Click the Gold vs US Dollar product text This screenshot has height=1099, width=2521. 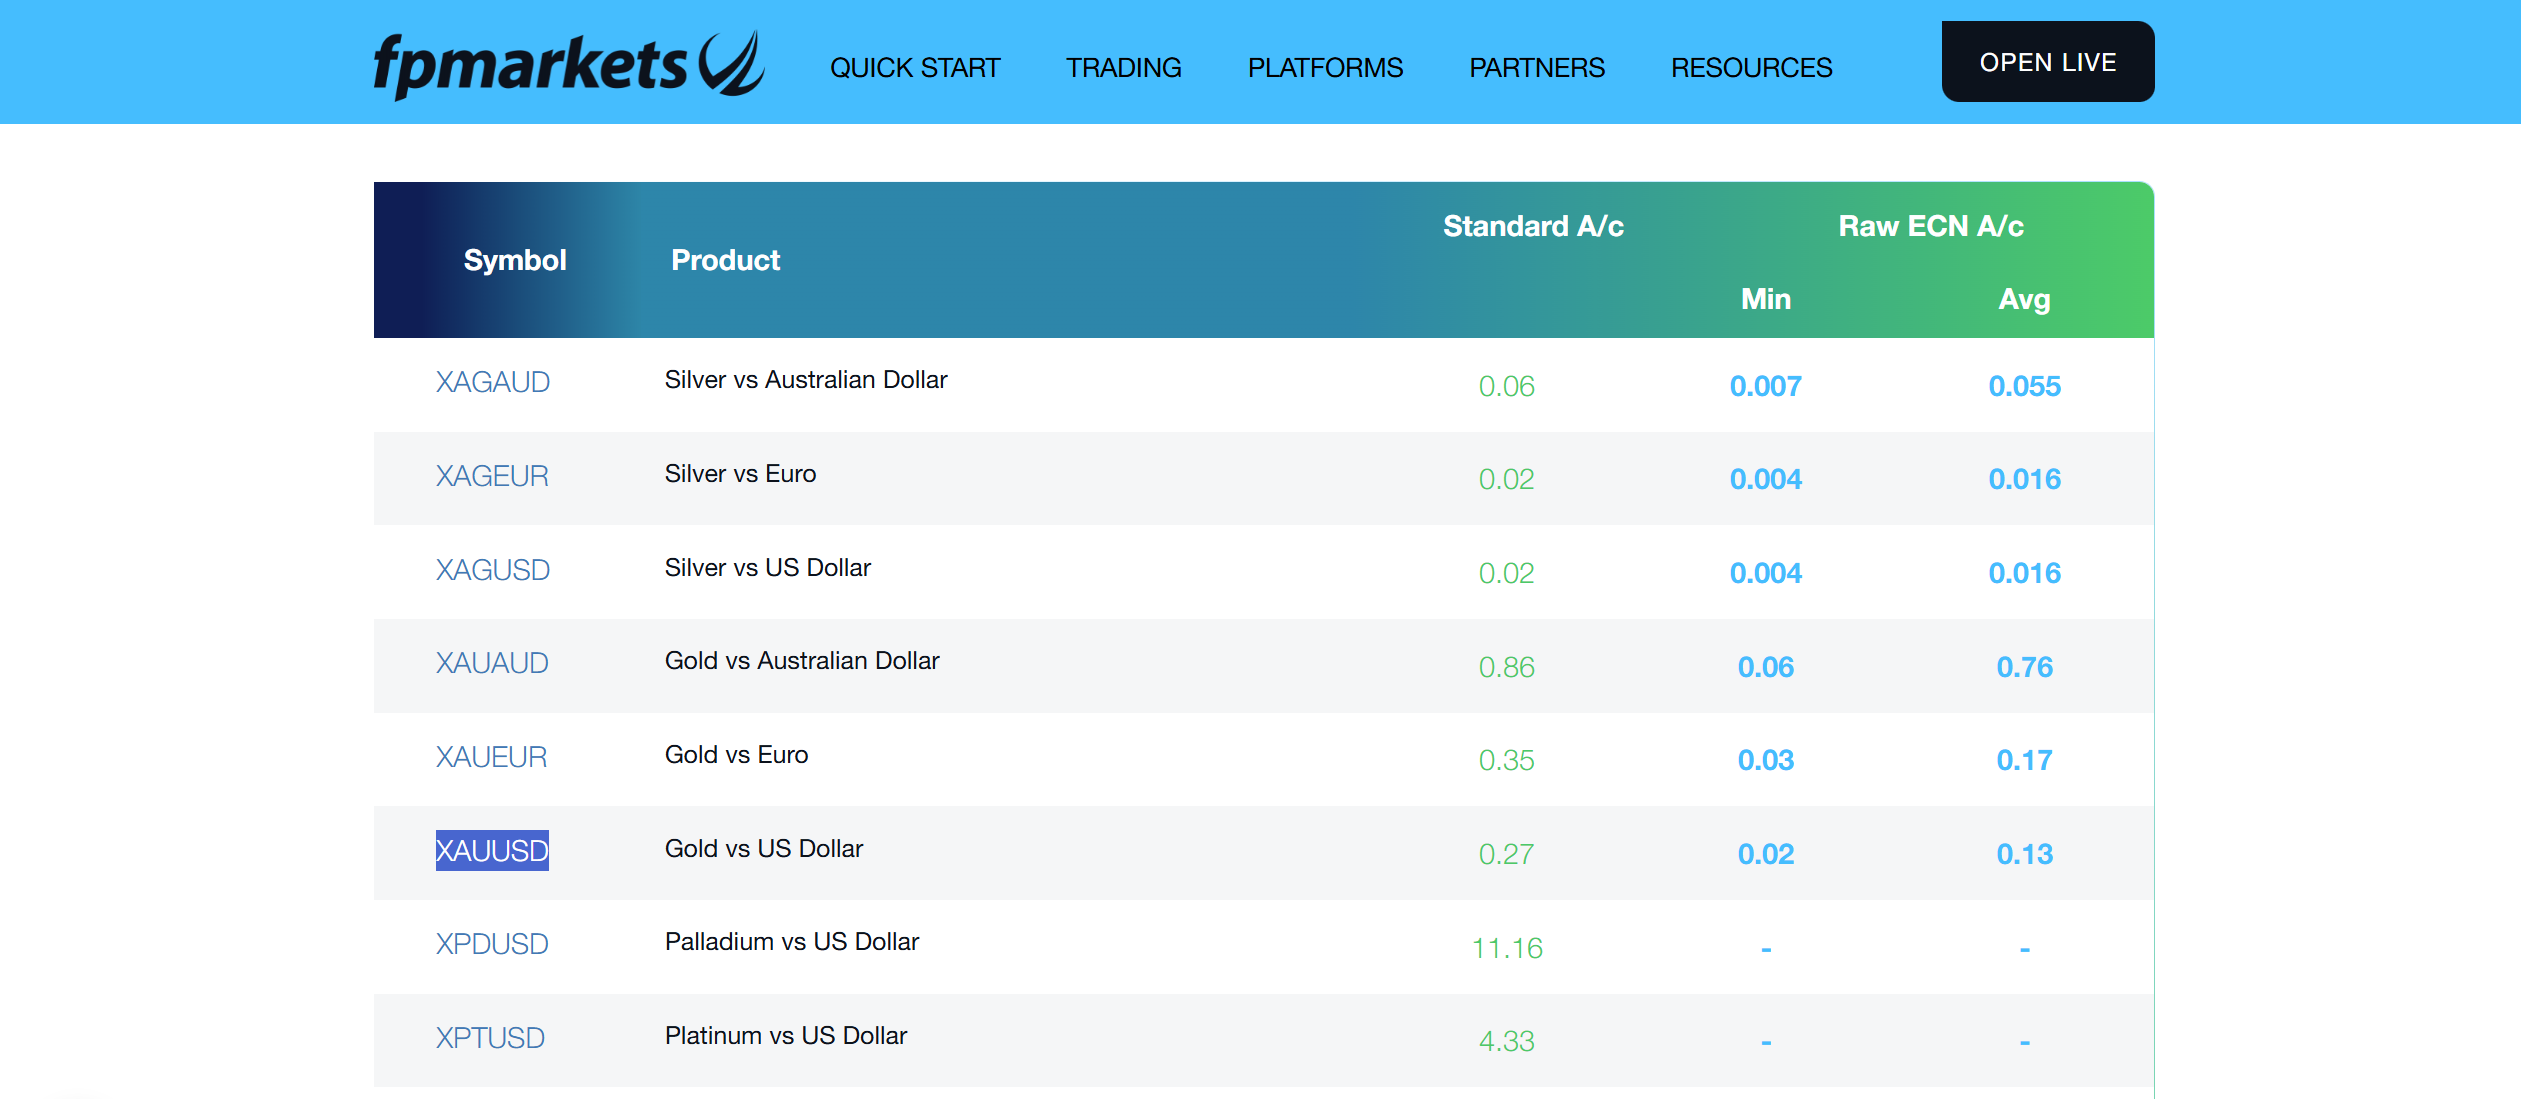click(764, 849)
